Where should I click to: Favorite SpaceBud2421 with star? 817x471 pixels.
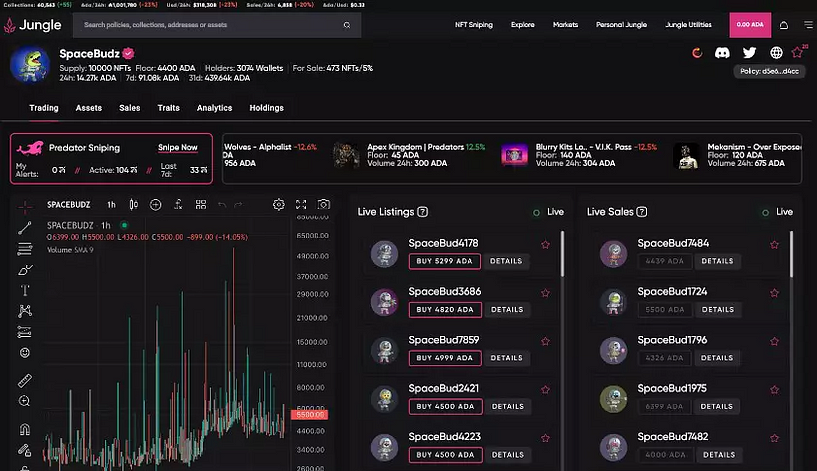click(545, 390)
